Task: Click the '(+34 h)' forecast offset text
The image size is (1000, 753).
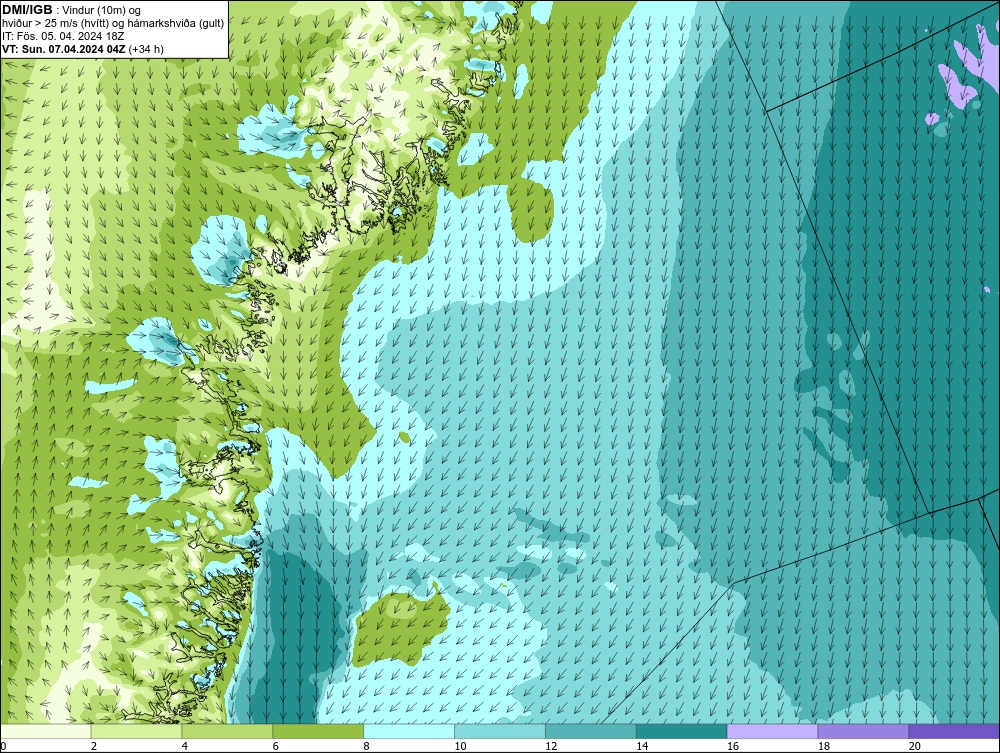Action: [x=146, y=49]
